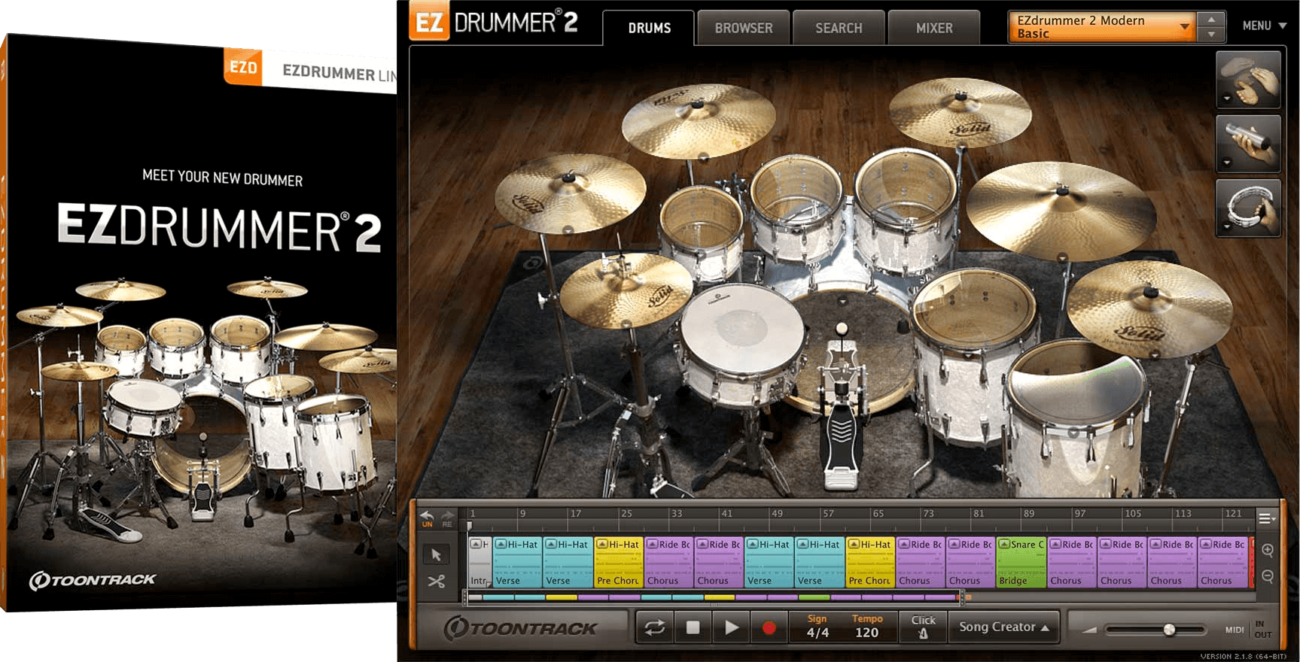Click bar 81 on the timeline ruler
Image resolution: width=1300 pixels, height=662 pixels.
click(978, 514)
